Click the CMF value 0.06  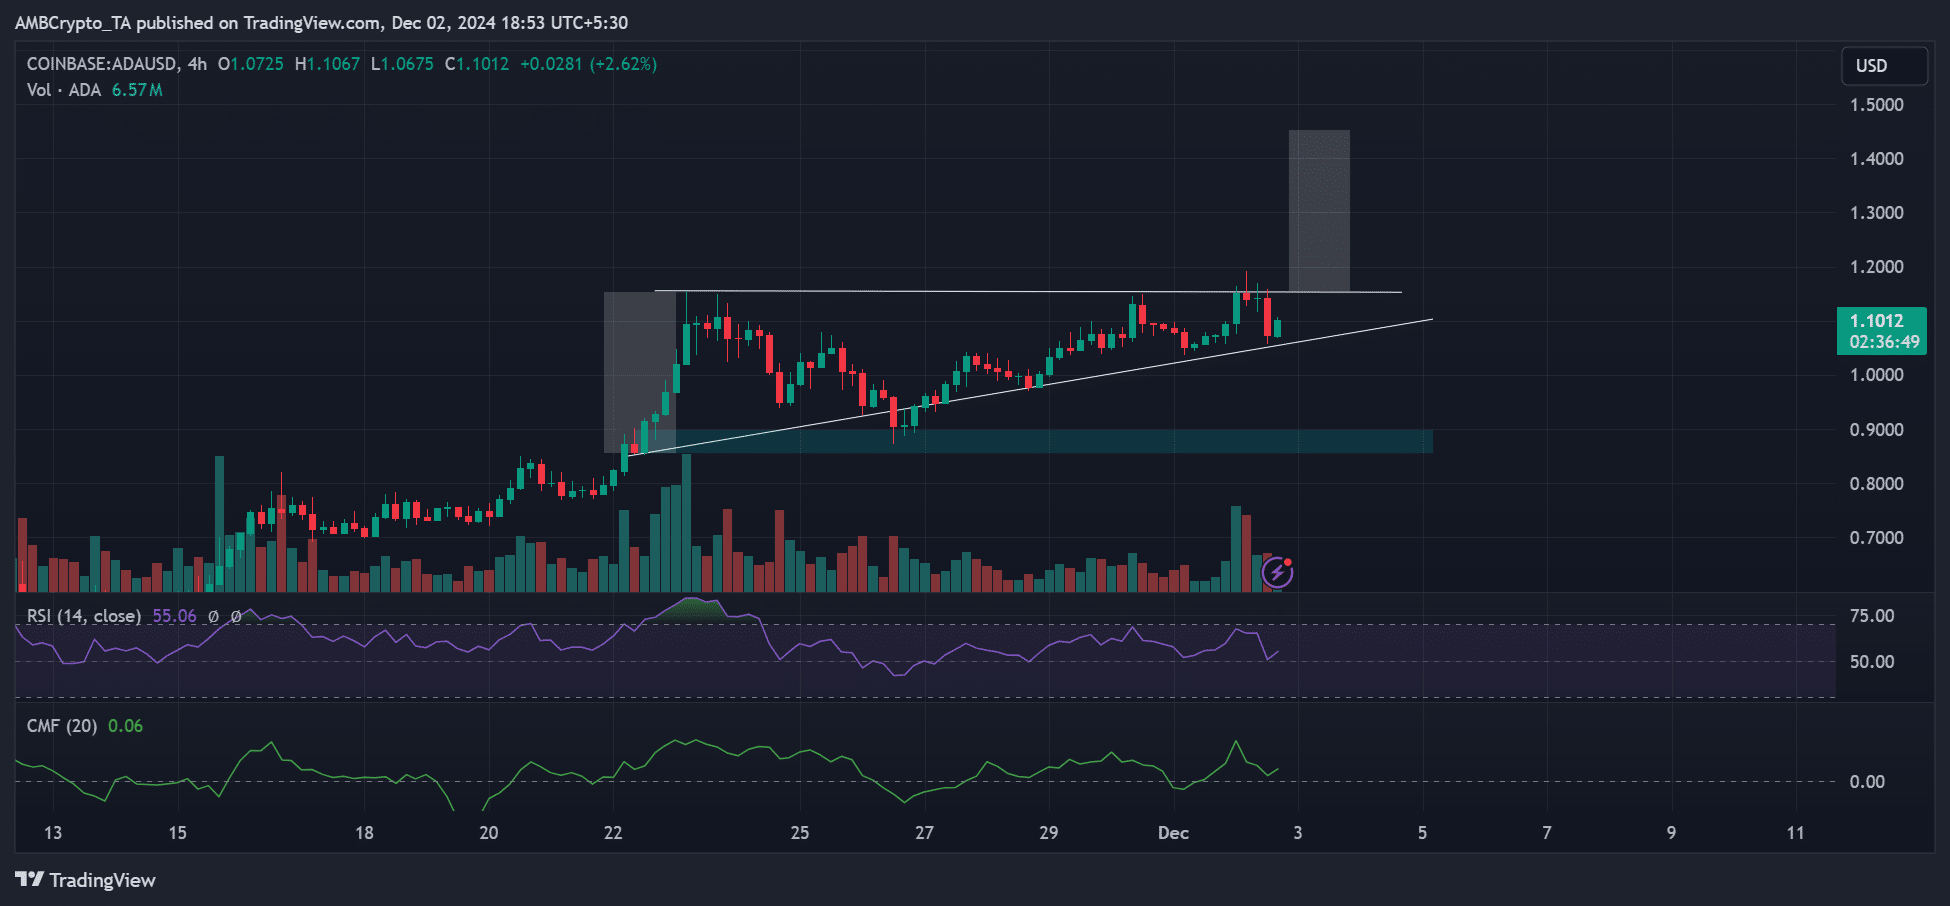pos(125,726)
